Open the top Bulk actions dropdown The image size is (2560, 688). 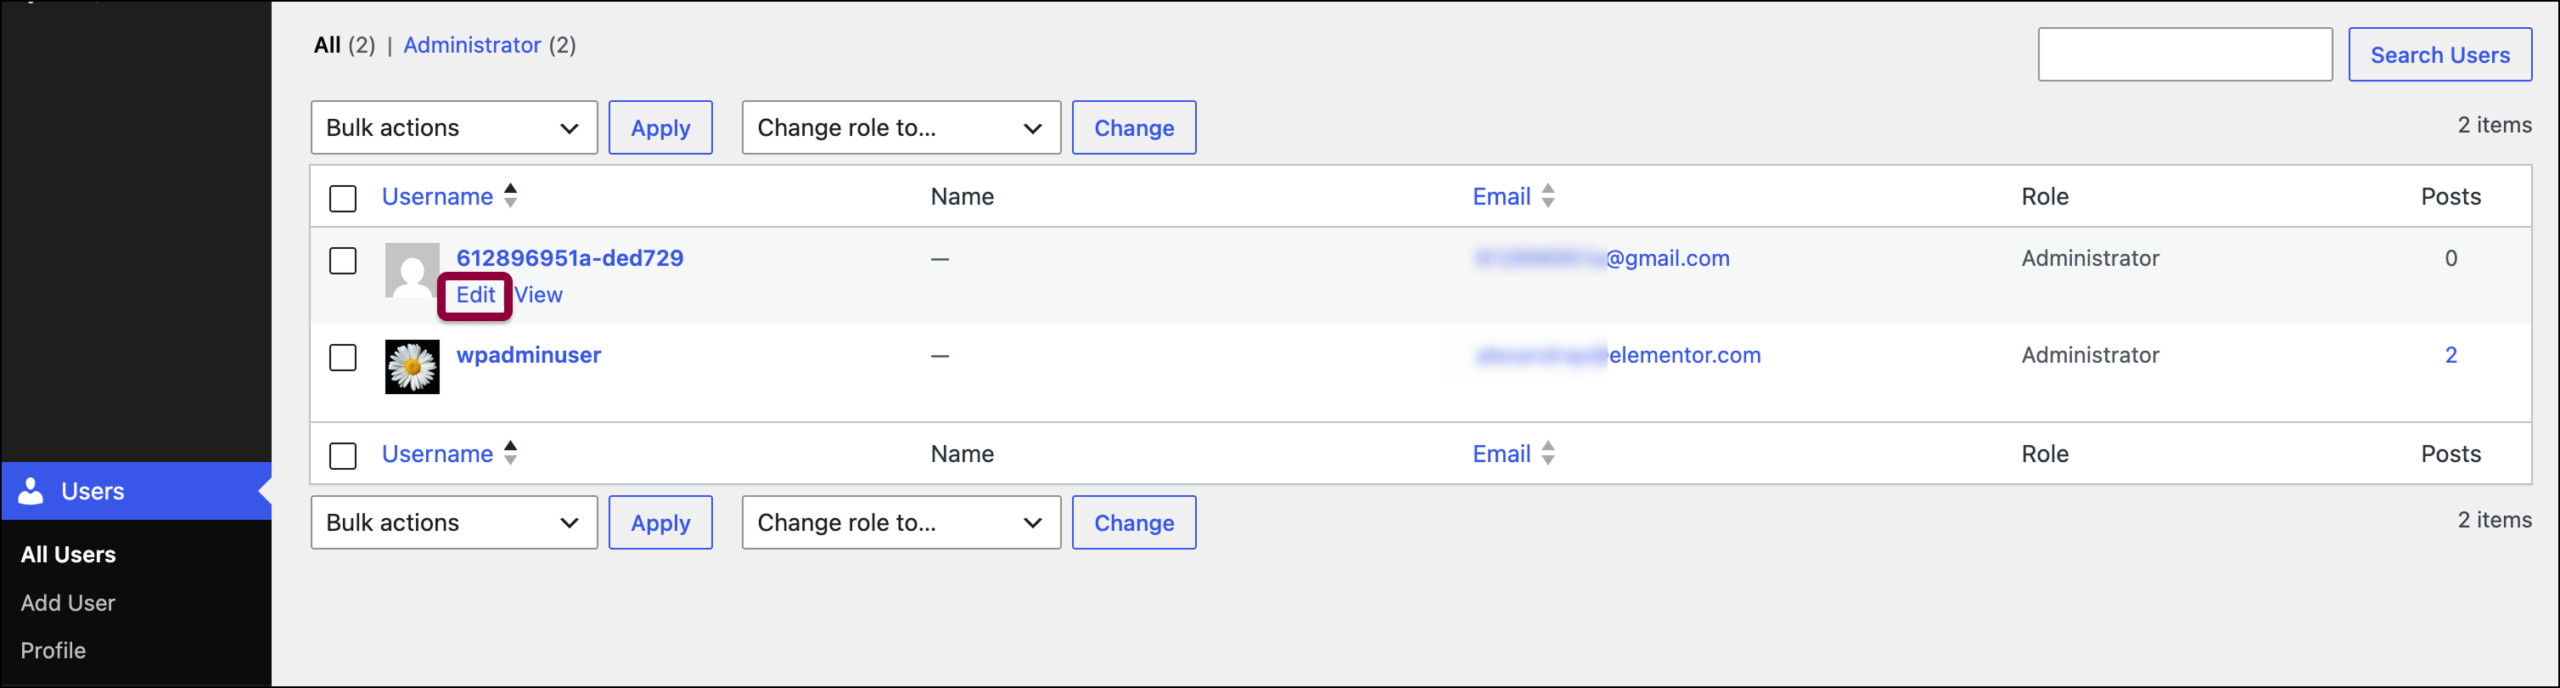click(x=454, y=128)
